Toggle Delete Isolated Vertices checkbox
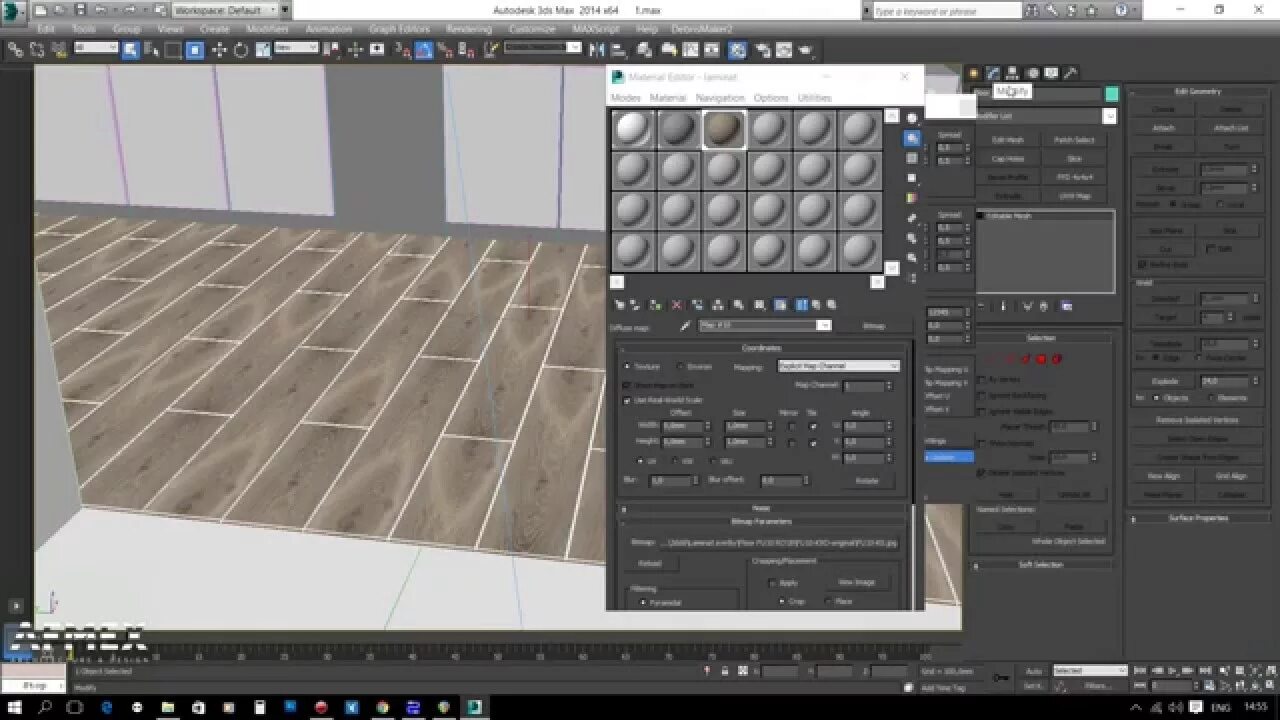The image size is (1280, 720). [981, 472]
